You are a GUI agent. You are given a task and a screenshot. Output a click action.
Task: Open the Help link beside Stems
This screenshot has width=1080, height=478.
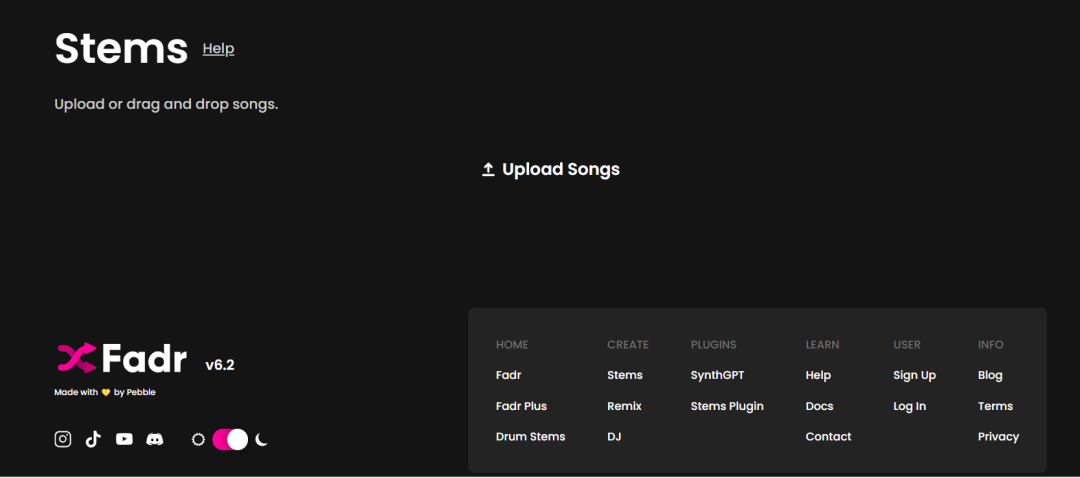(x=218, y=48)
